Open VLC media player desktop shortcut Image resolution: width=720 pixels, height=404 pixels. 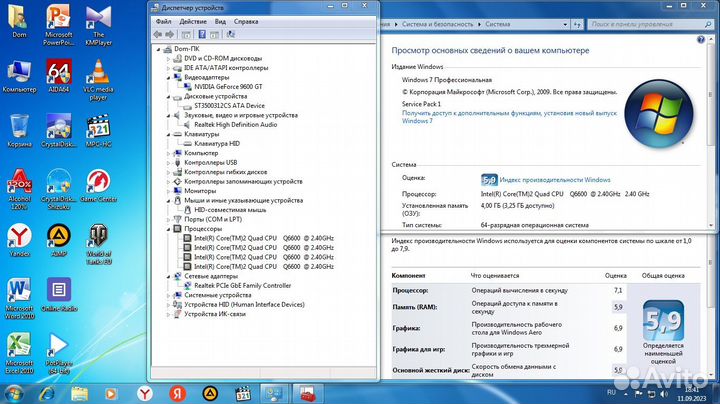click(x=98, y=79)
